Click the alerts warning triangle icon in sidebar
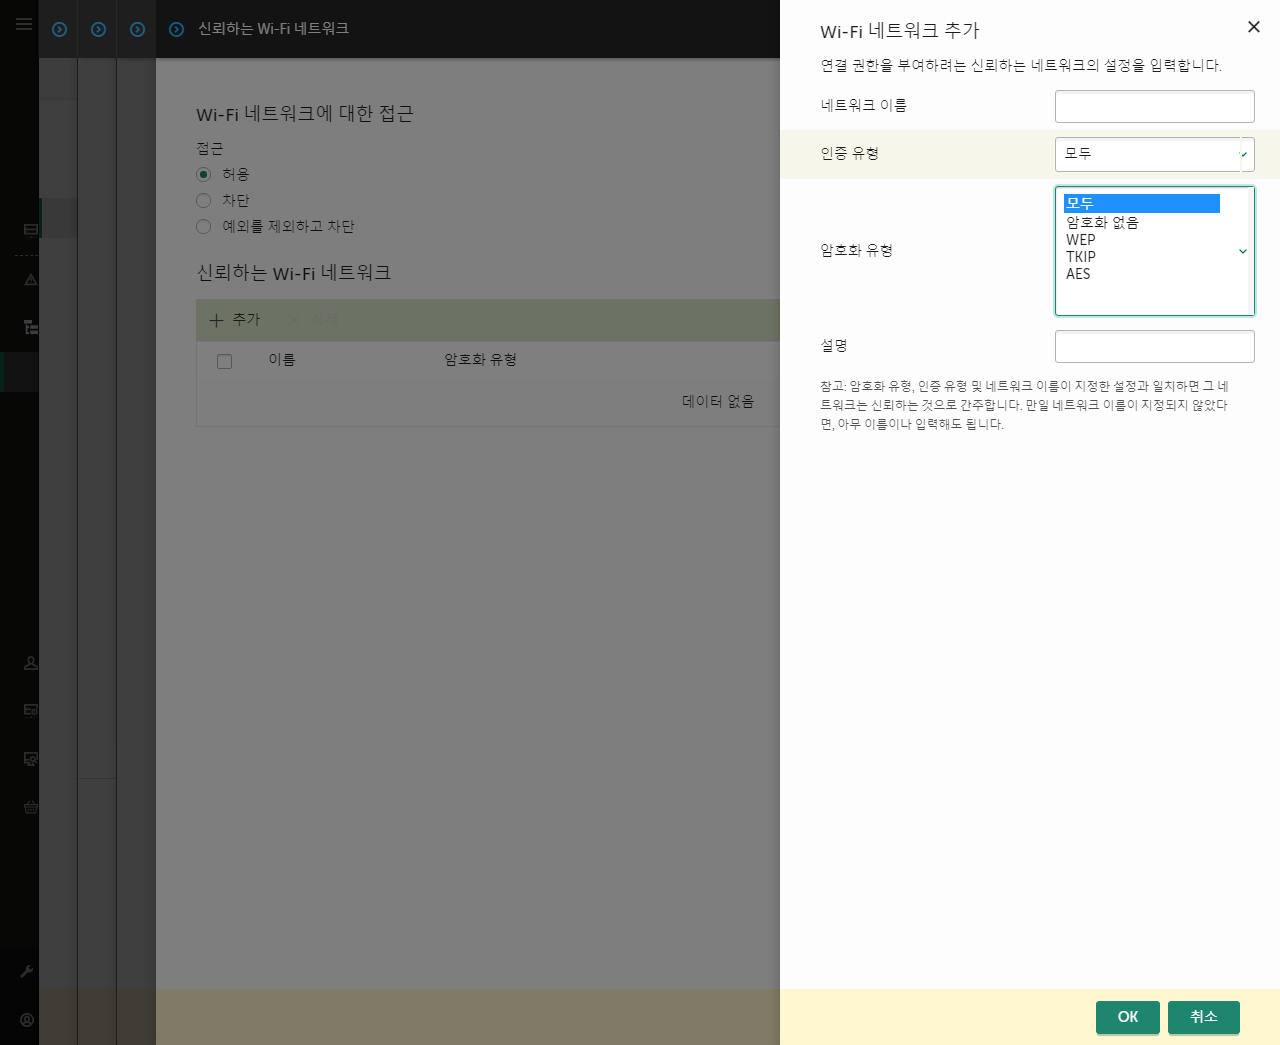Viewport: 1280px width, 1045px height. click(x=30, y=280)
